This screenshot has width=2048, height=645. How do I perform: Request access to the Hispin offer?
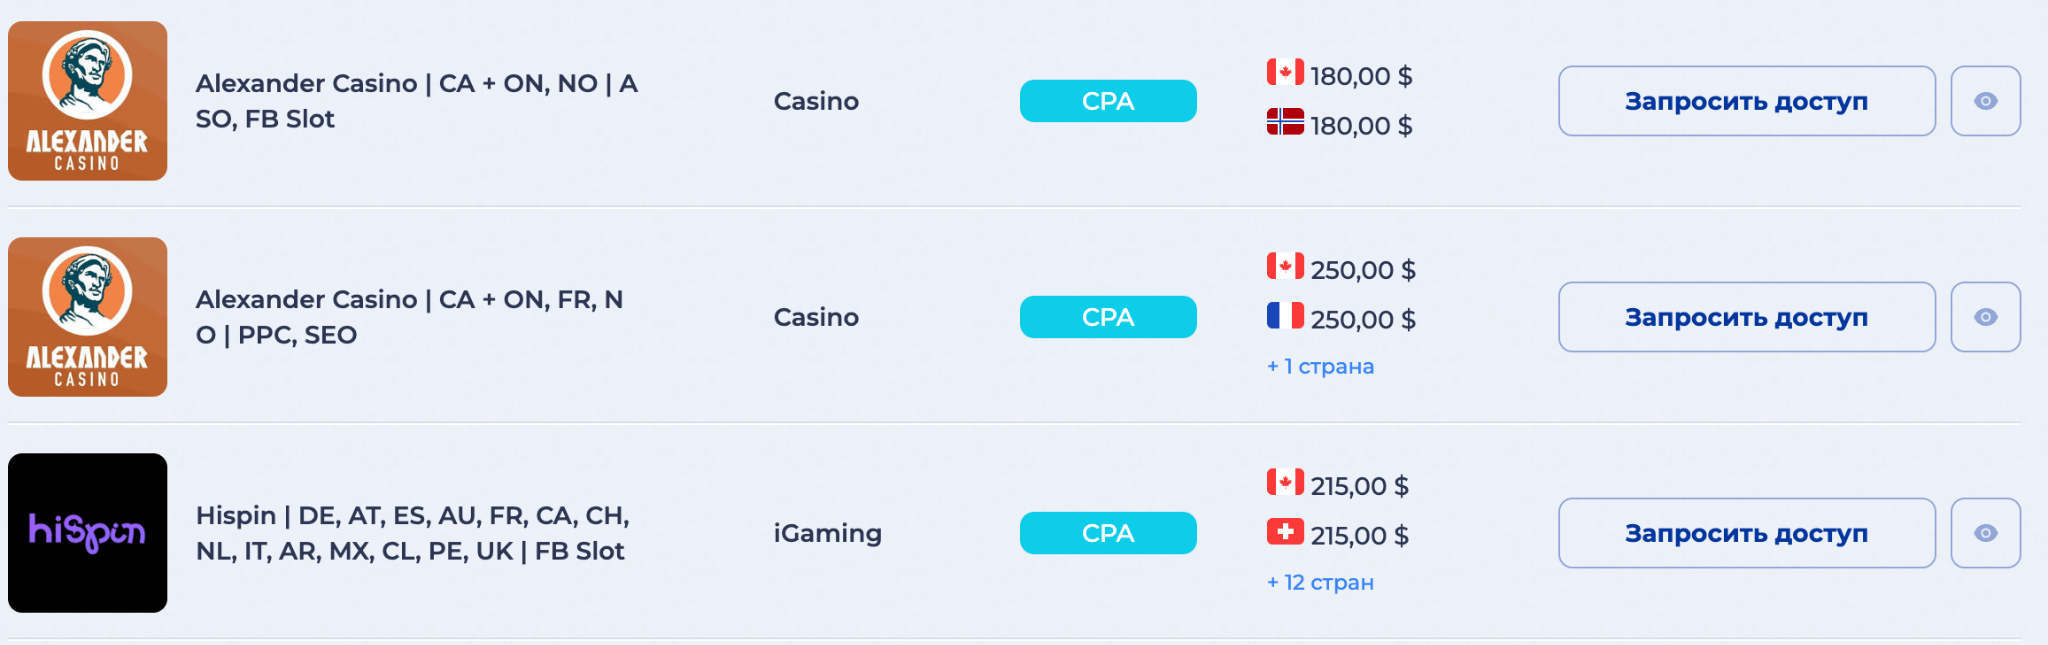1746,533
